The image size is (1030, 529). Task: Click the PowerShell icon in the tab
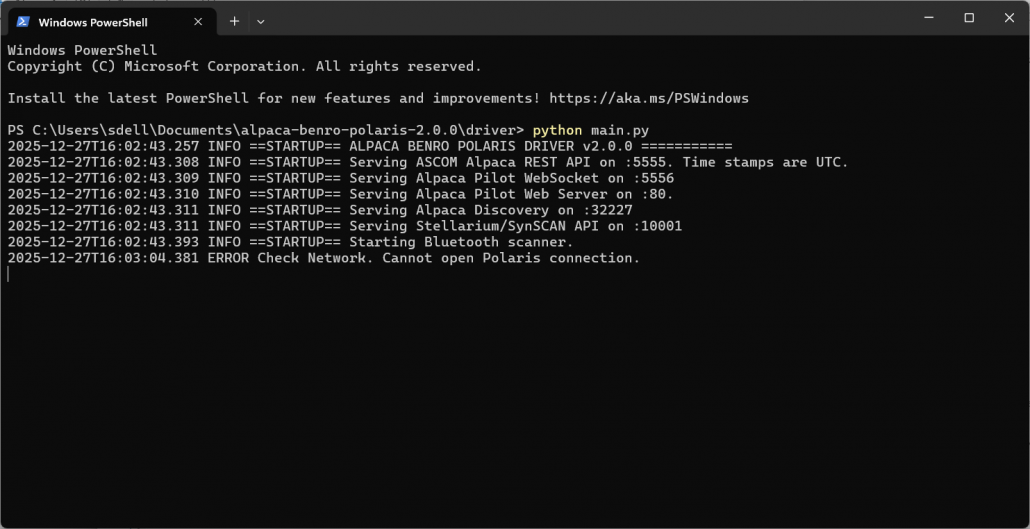(23, 21)
